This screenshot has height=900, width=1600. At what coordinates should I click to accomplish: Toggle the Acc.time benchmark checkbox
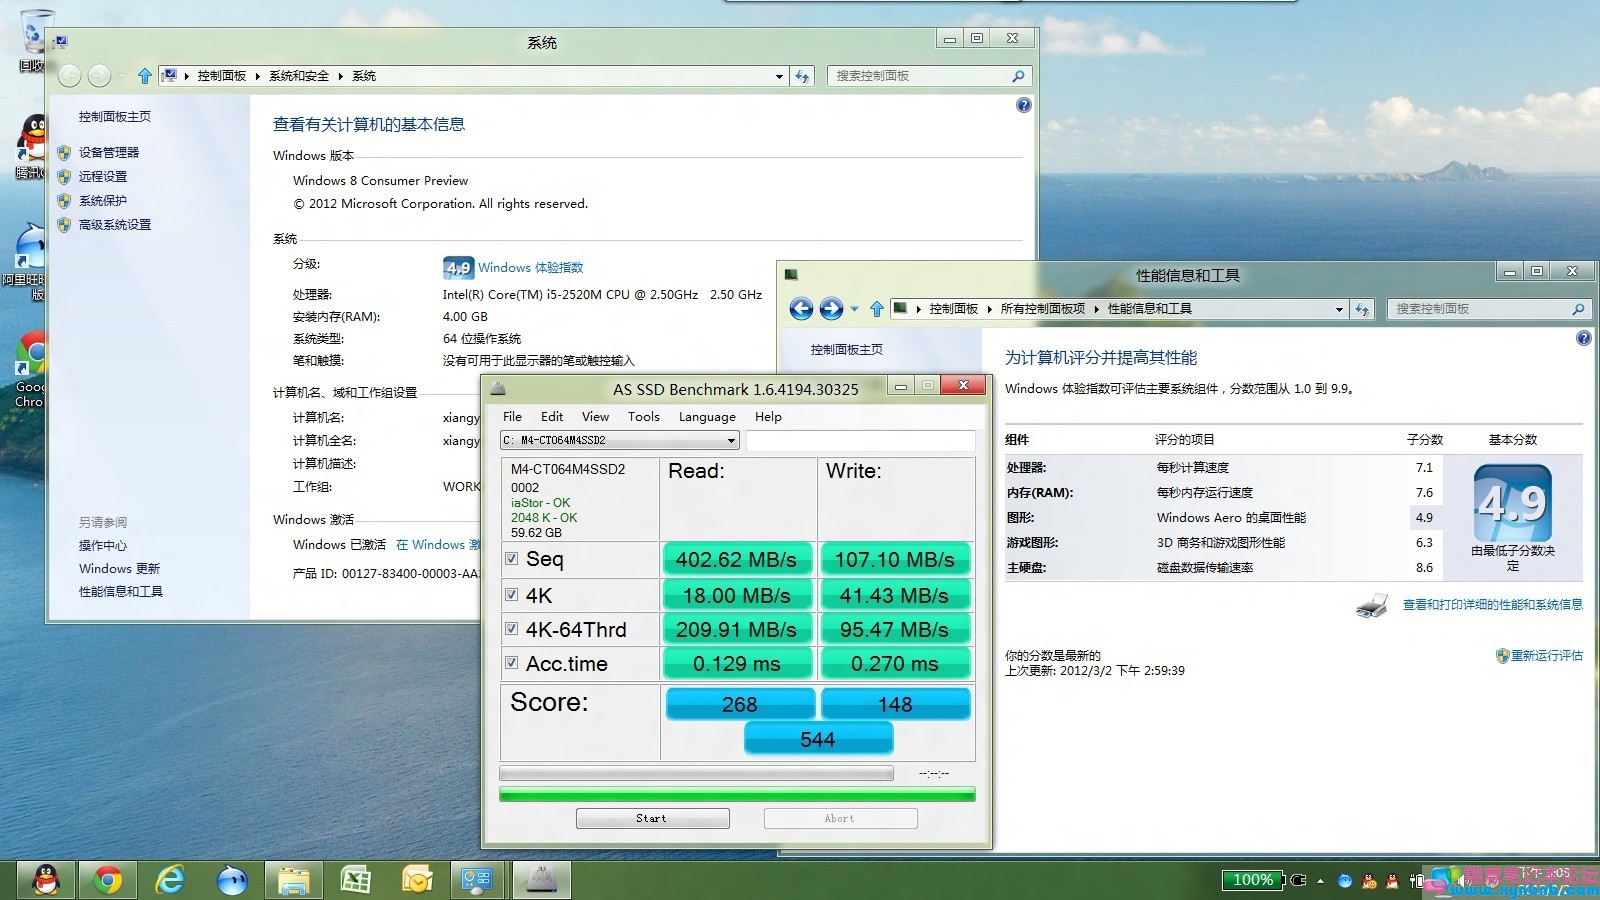[x=512, y=663]
